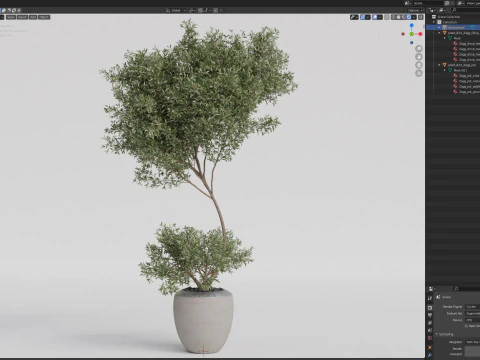Viewport: 480px width, 360px height.
Task: Click the outliner search field
Action: 466,10
